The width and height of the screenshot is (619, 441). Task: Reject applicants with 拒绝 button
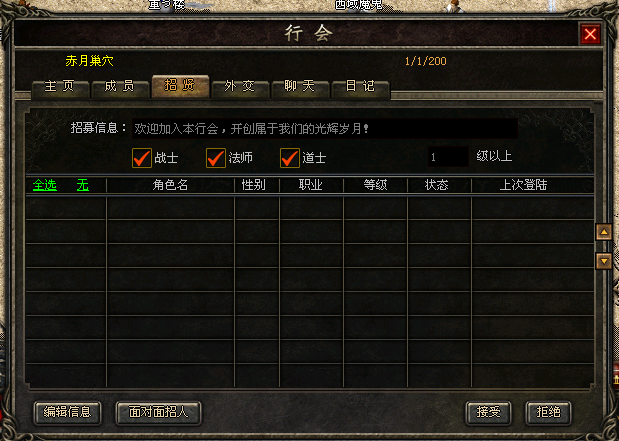pos(548,413)
